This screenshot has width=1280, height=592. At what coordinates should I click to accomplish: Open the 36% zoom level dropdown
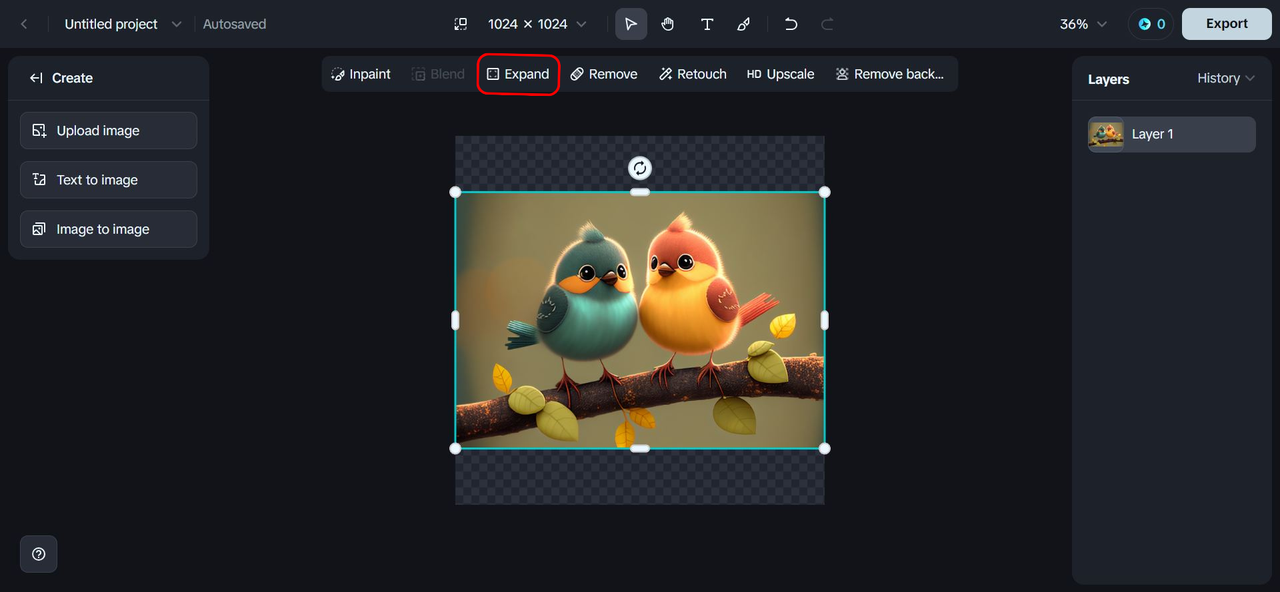coord(1084,24)
